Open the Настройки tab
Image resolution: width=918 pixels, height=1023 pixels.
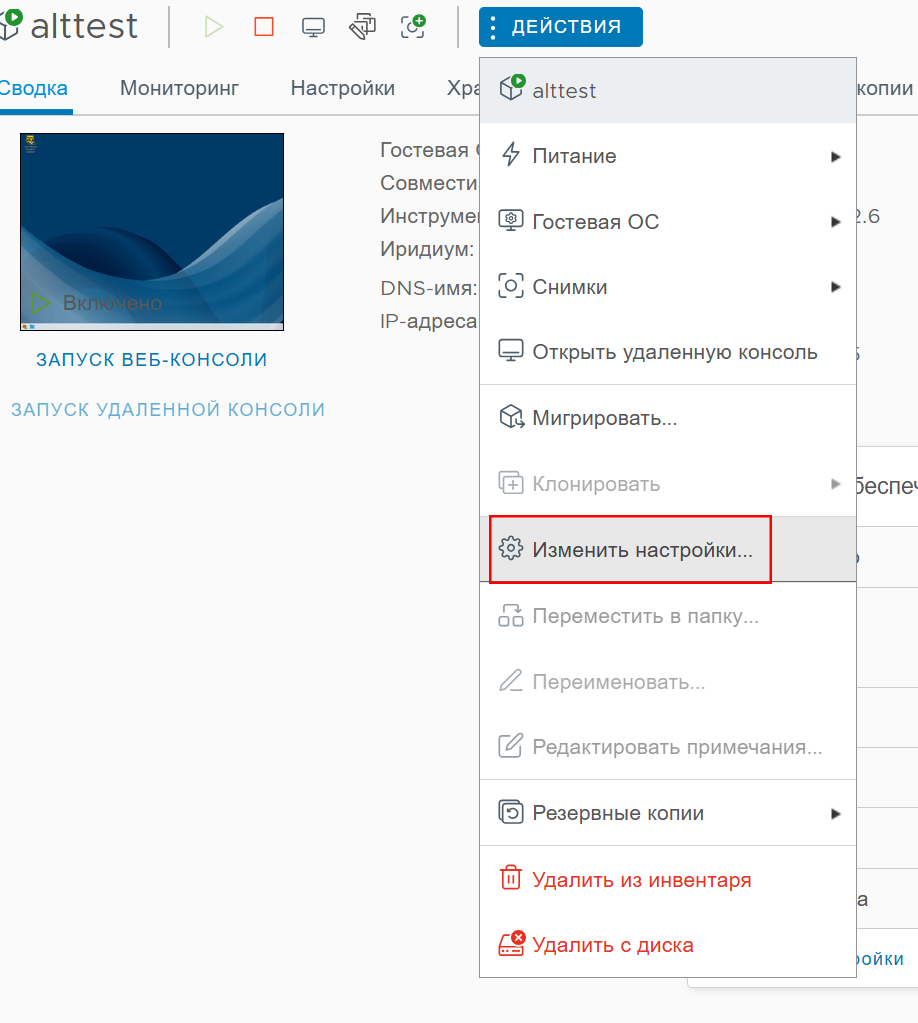tap(343, 88)
